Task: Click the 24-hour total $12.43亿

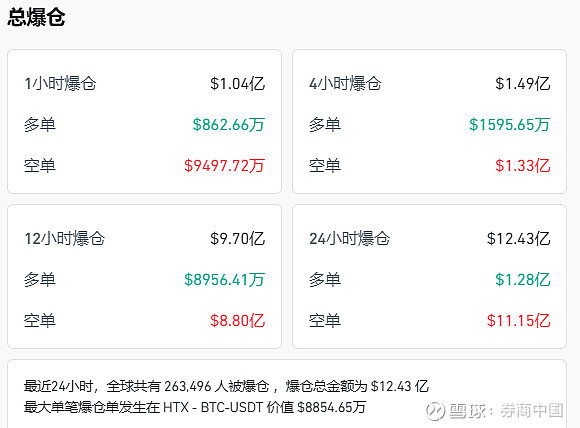Action: 519,239
